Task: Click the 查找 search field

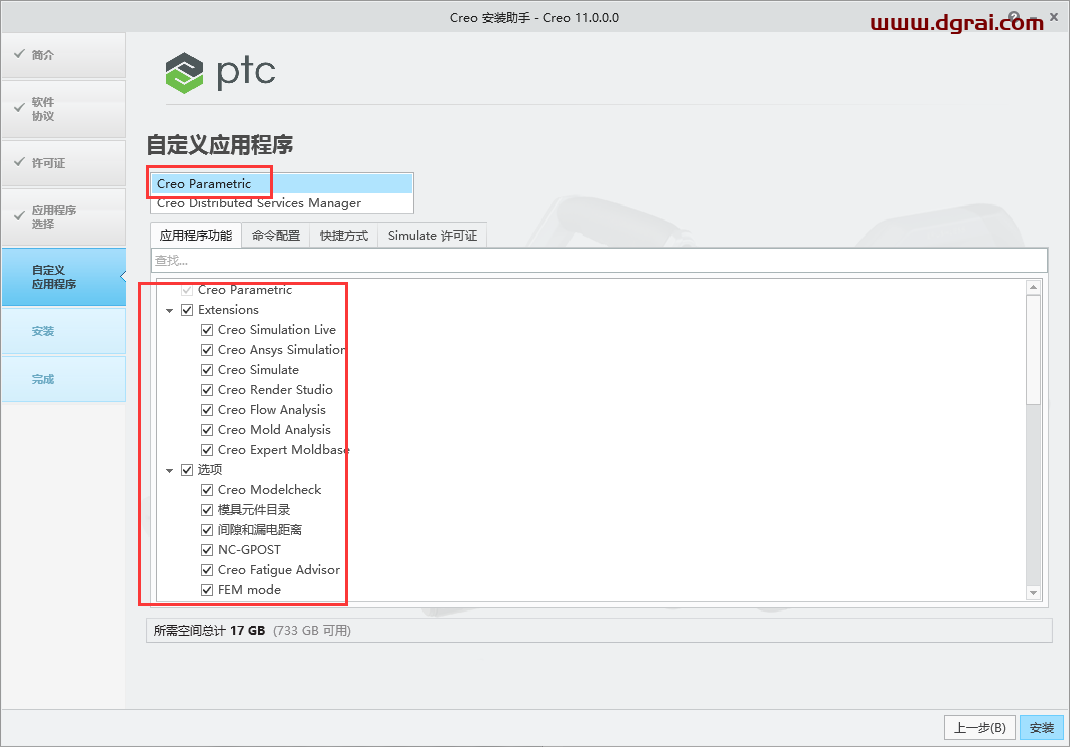Action: [x=599, y=261]
